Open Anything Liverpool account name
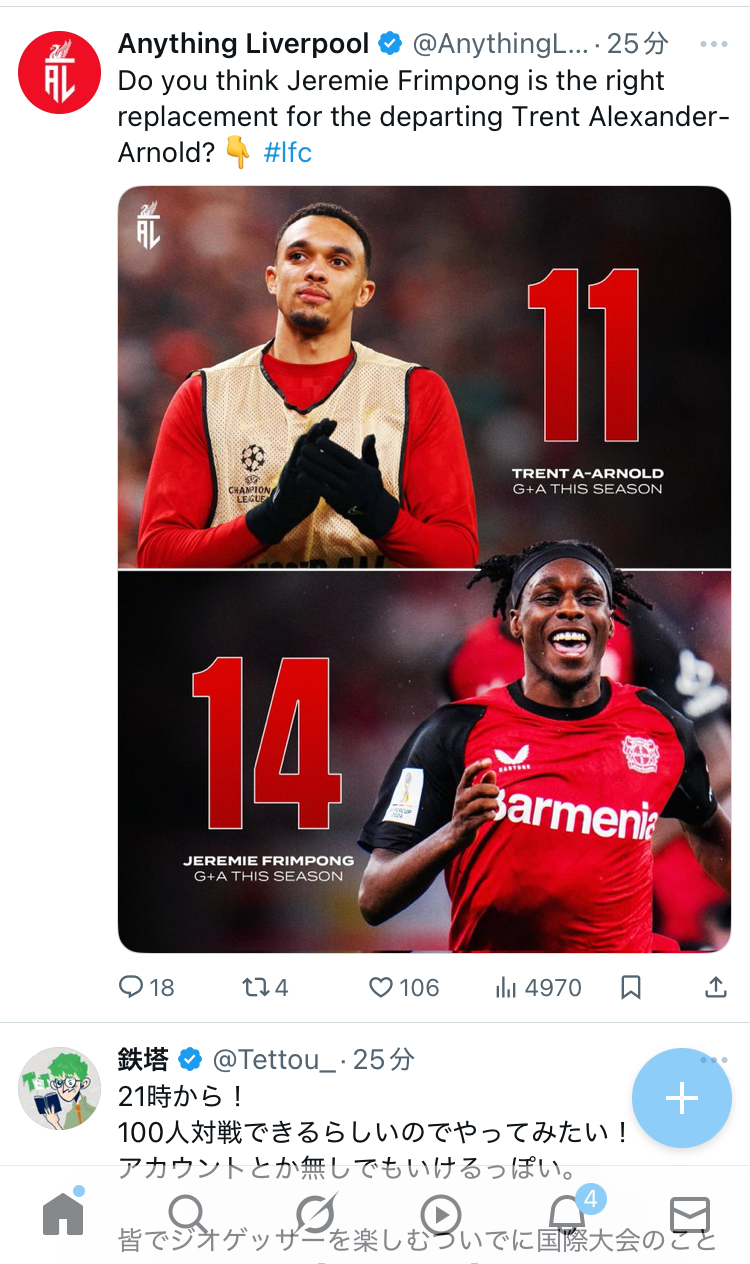750x1264 pixels. coord(244,43)
